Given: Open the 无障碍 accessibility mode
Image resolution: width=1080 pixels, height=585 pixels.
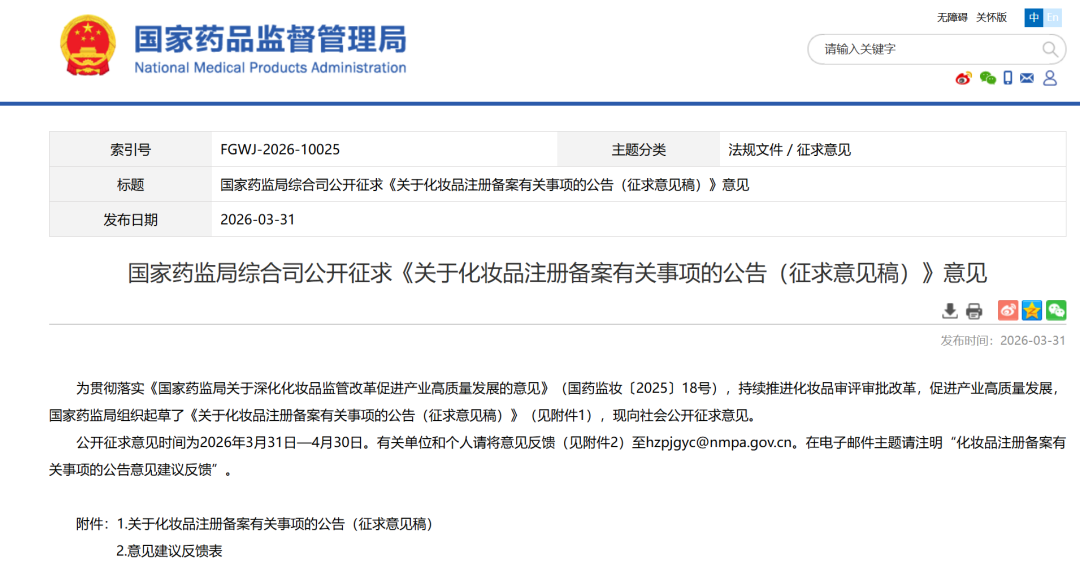Looking at the screenshot, I should pyautogui.click(x=952, y=17).
